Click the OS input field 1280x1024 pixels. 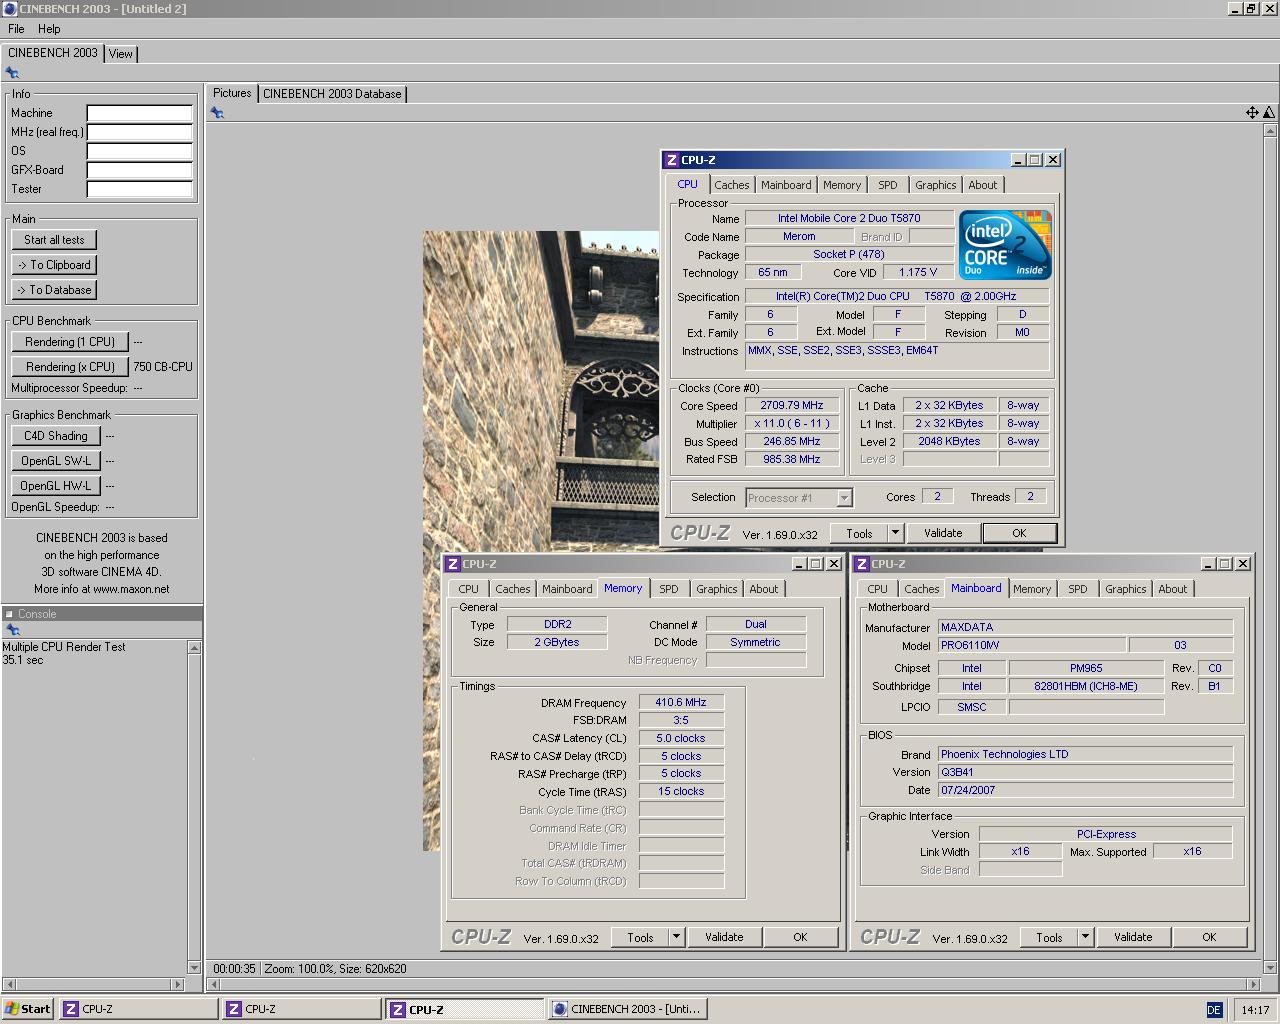click(139, 151)
